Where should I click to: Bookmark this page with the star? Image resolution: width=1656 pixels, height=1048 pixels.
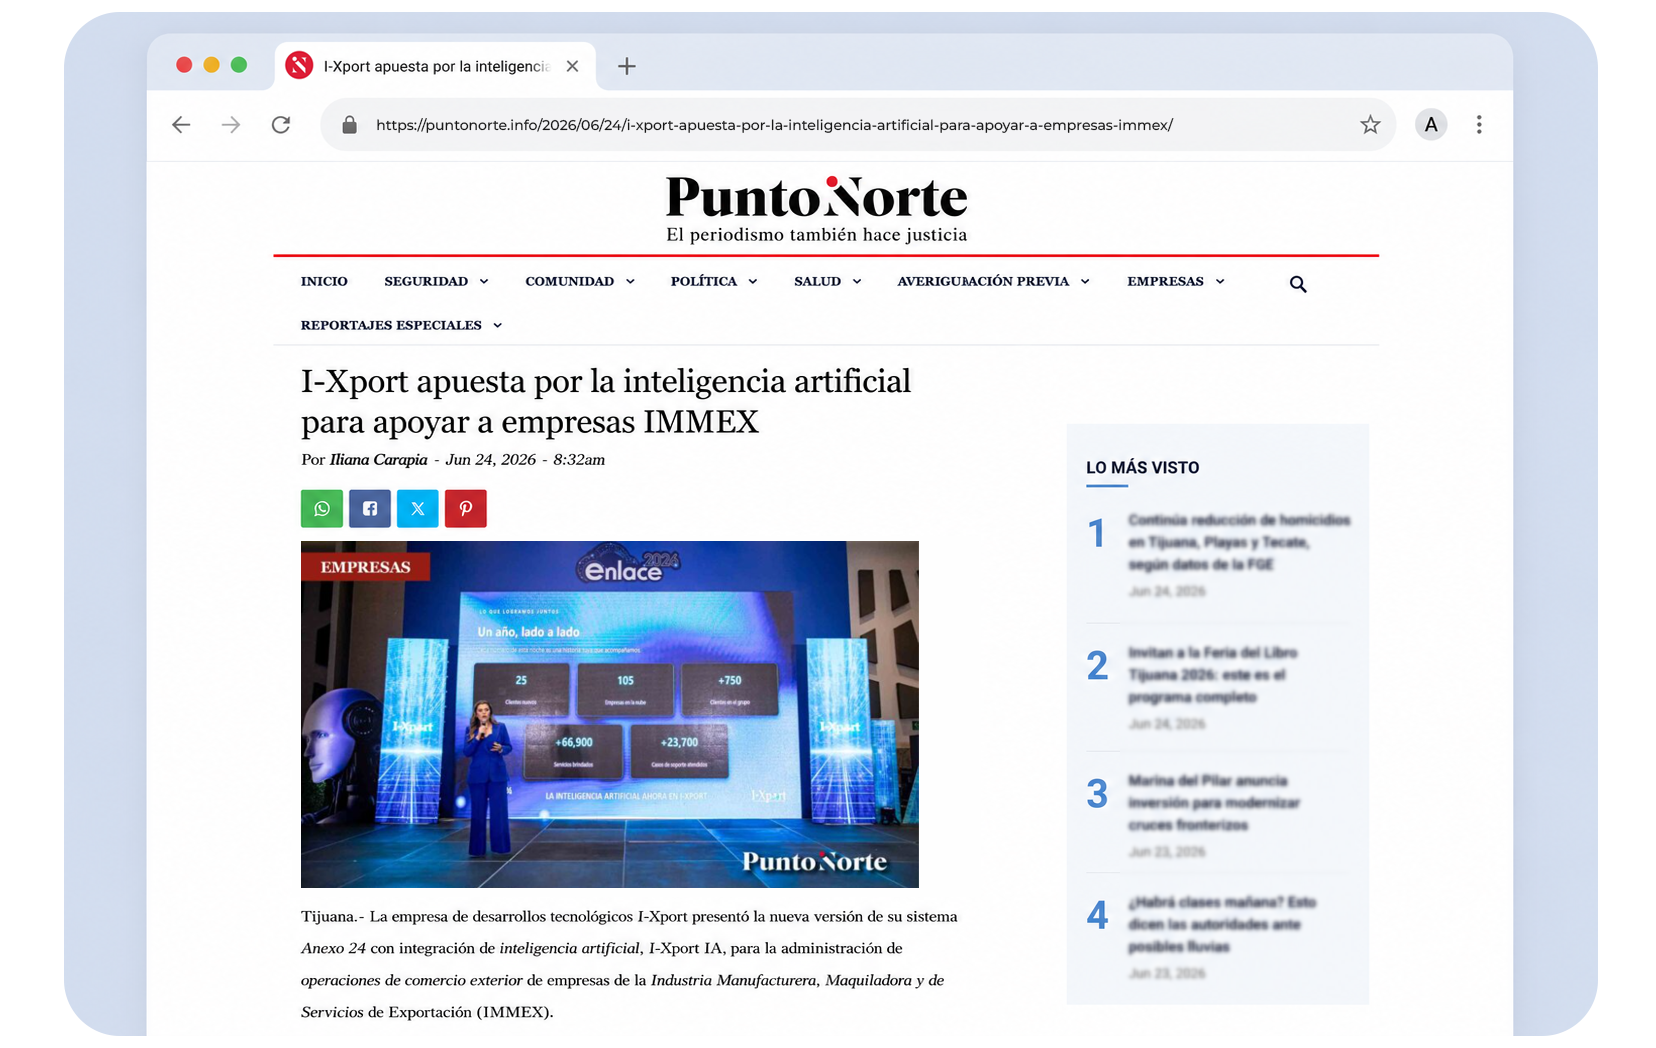tap(1370, 125)
